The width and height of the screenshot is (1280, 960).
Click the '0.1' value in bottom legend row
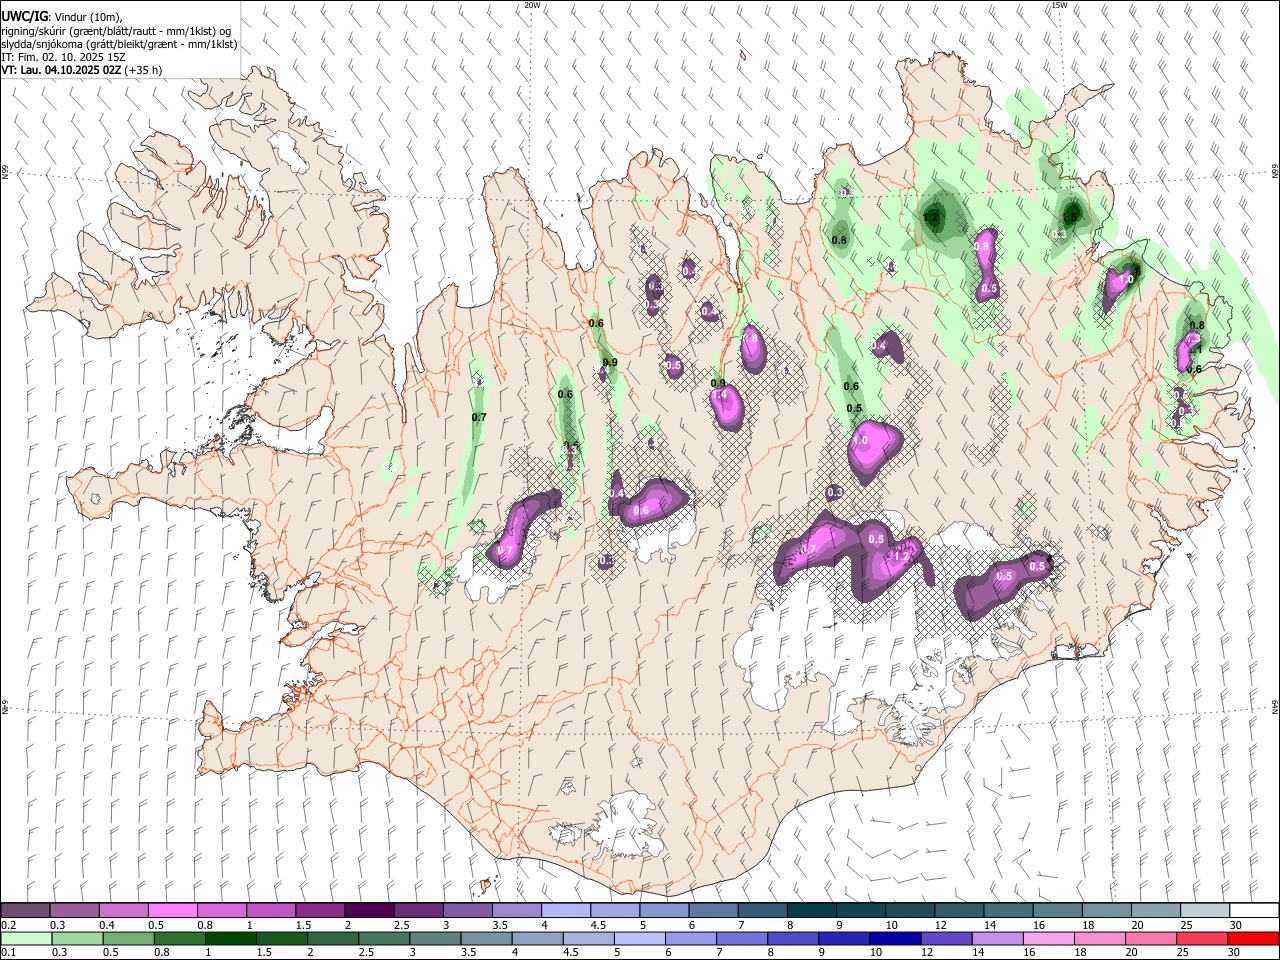pyautogui.click(x=9, y=952)
